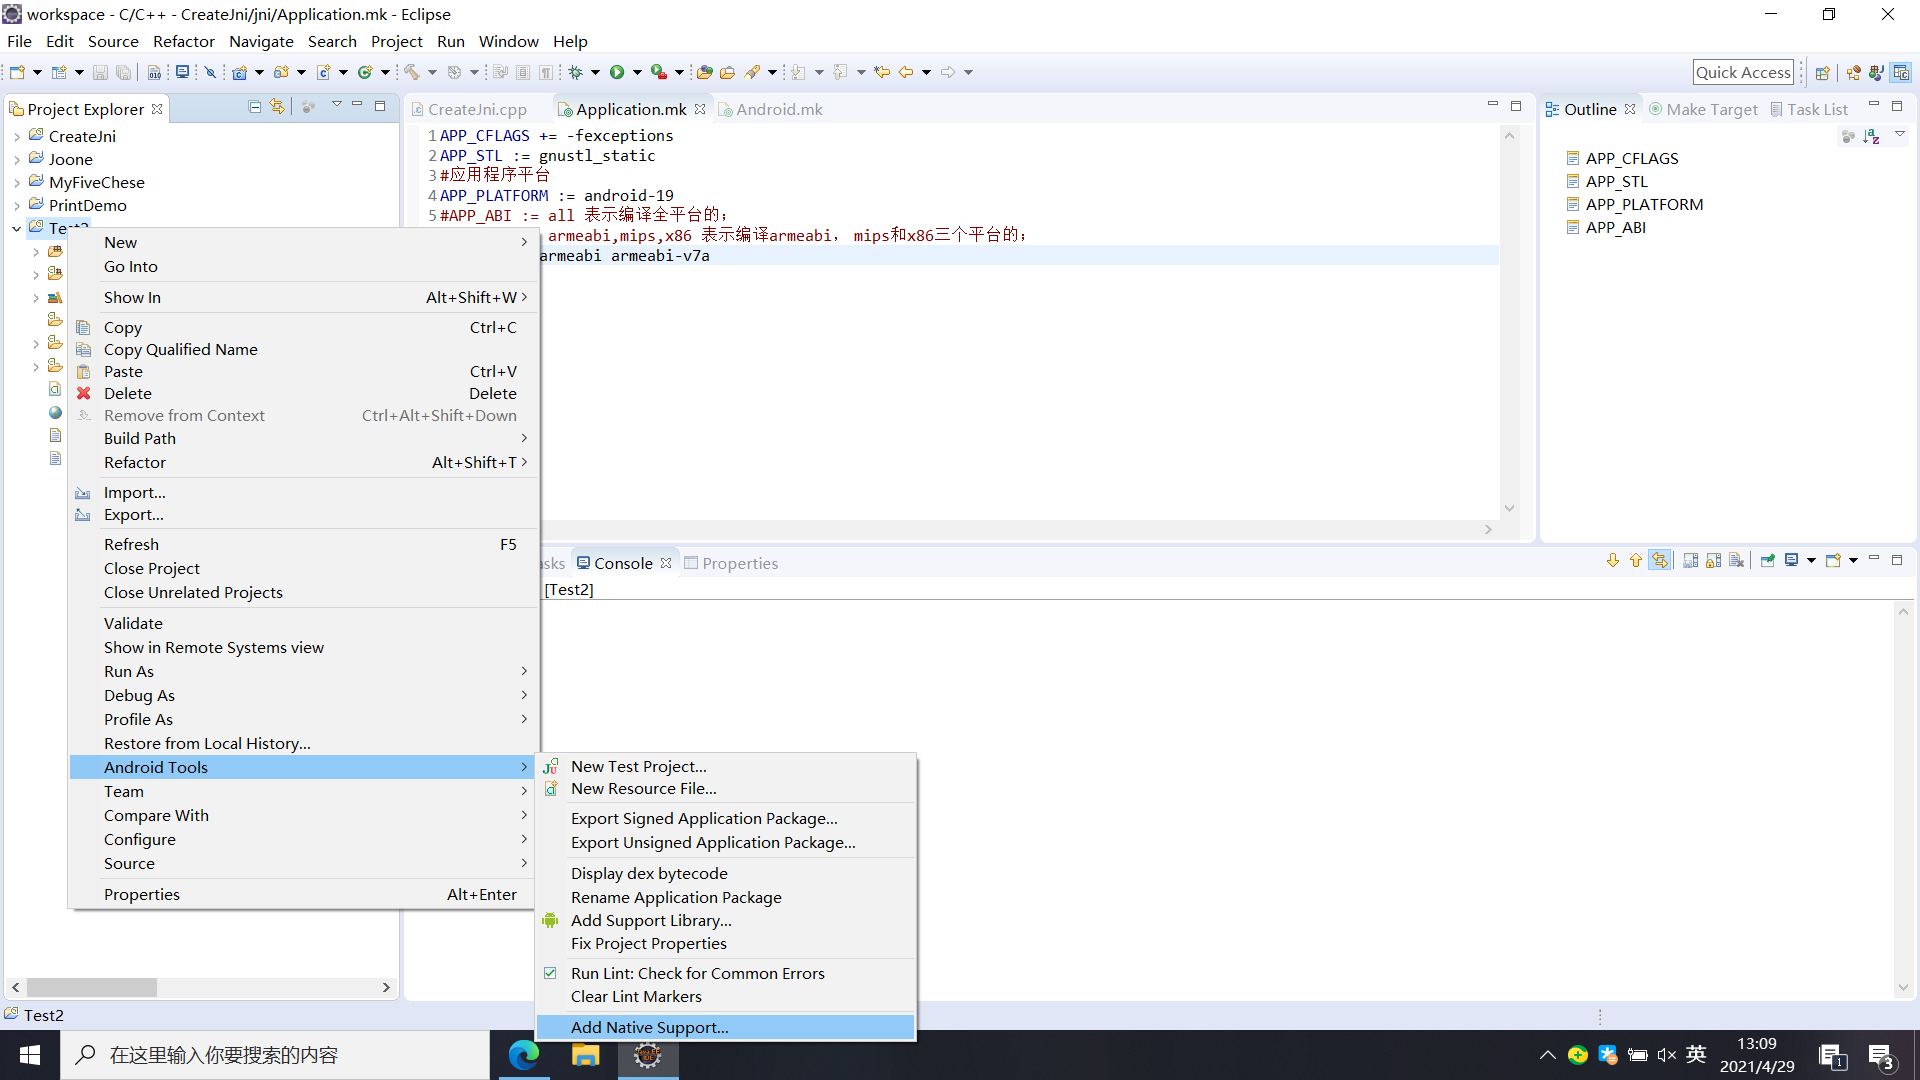Image resolution: width=1920 pixels, height=1080 pixels.
Task: Expand the Joone project
Action: point(17,159)
